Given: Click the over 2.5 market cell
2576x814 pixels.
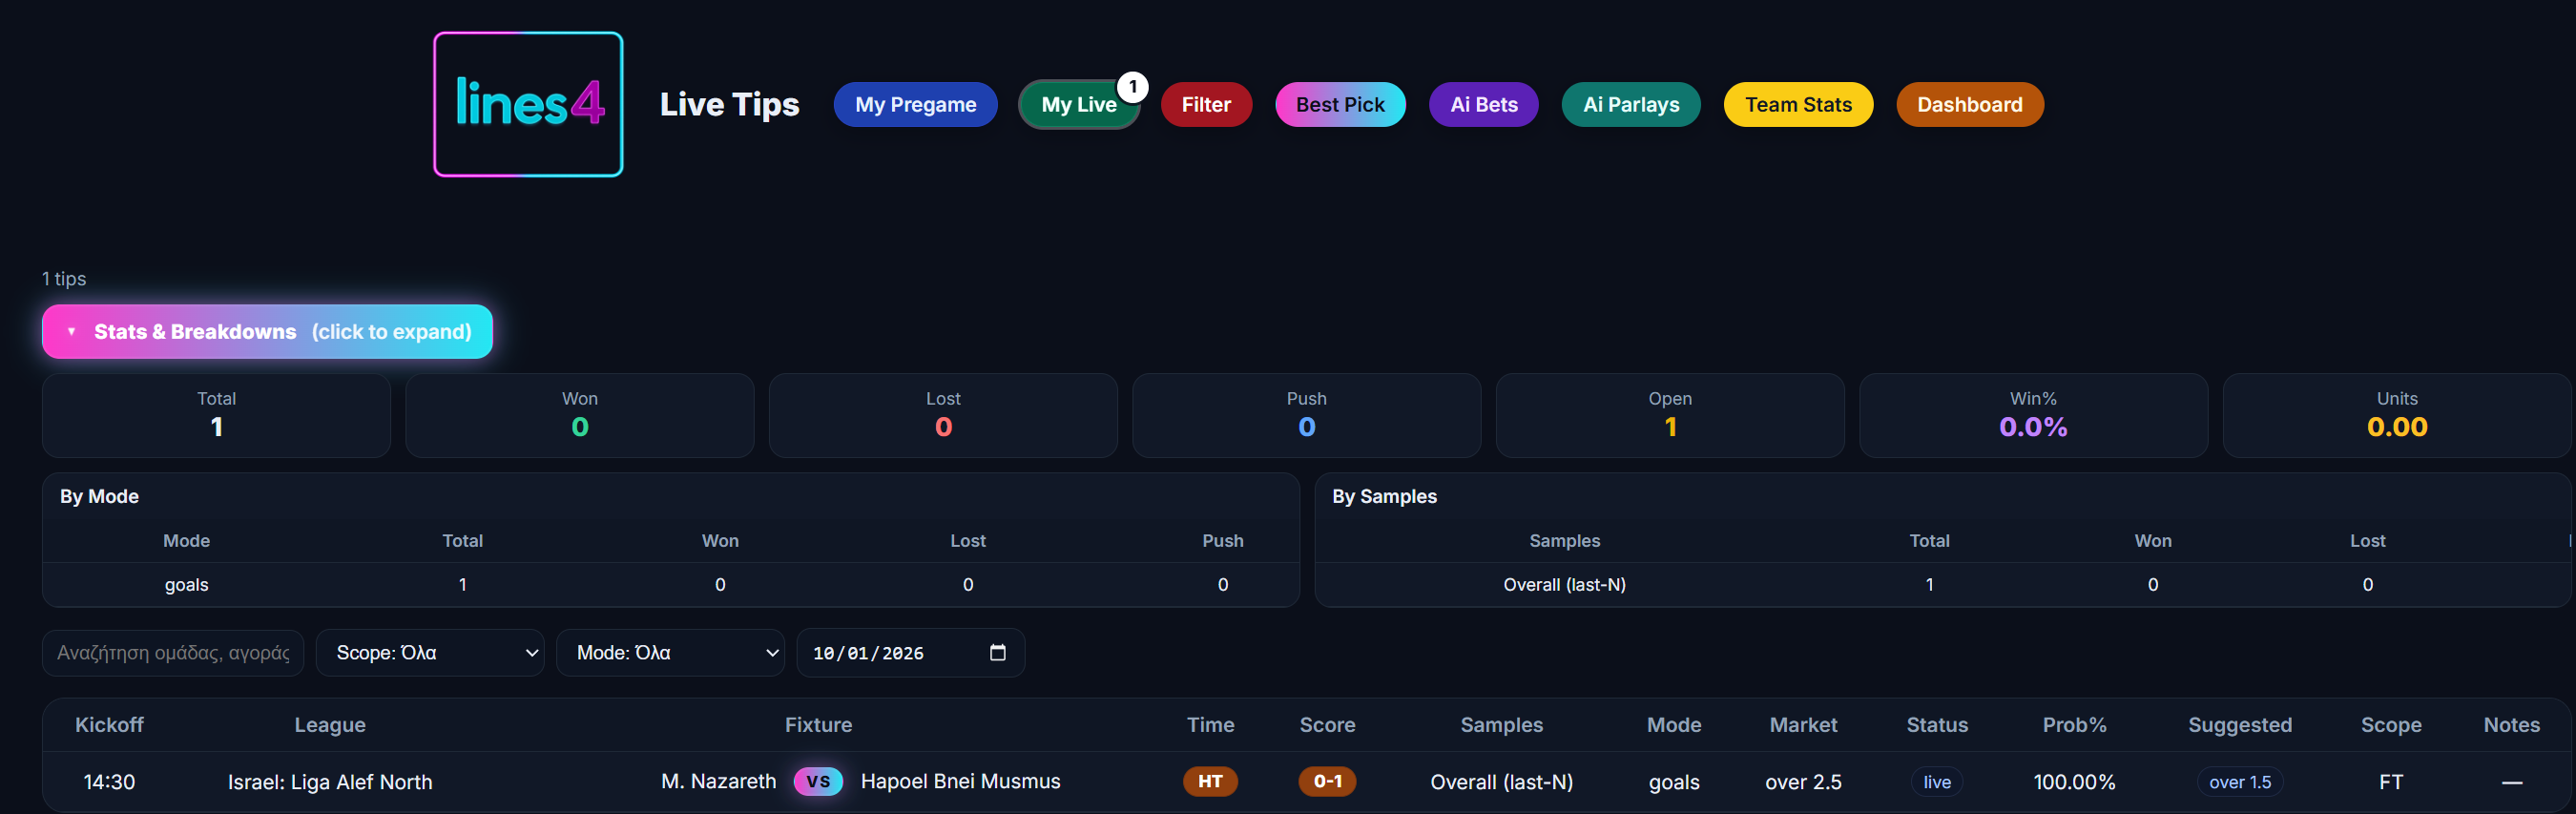Looking at the screenshot, I should pyautogui.click(x=1803, y=782).
